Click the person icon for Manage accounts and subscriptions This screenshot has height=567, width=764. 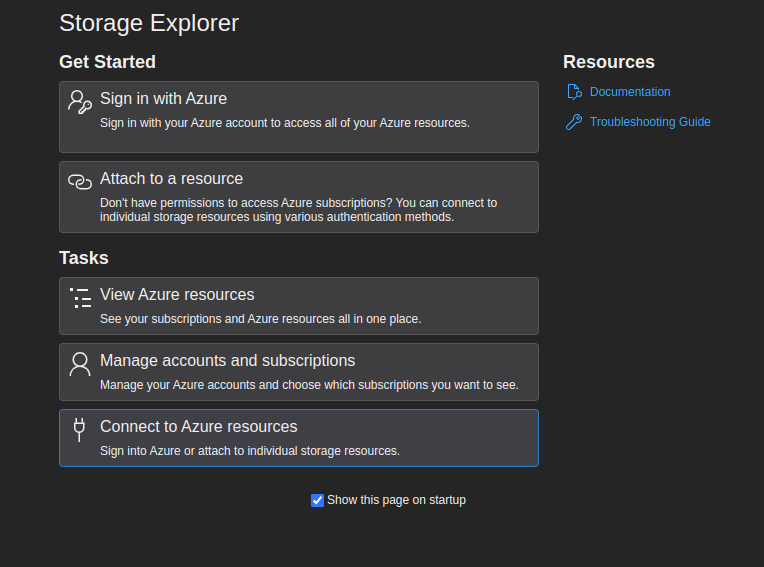[x=80, y=363]
